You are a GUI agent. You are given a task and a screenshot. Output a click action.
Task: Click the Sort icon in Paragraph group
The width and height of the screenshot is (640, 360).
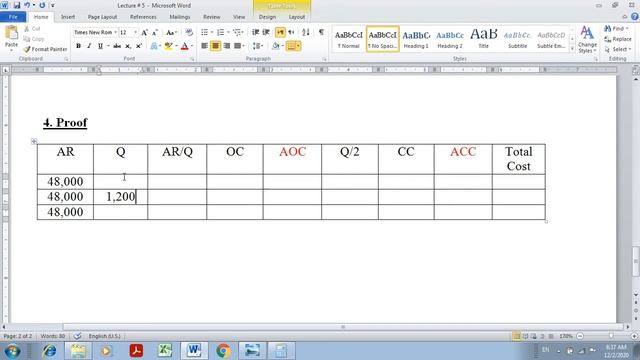[306, 32]
